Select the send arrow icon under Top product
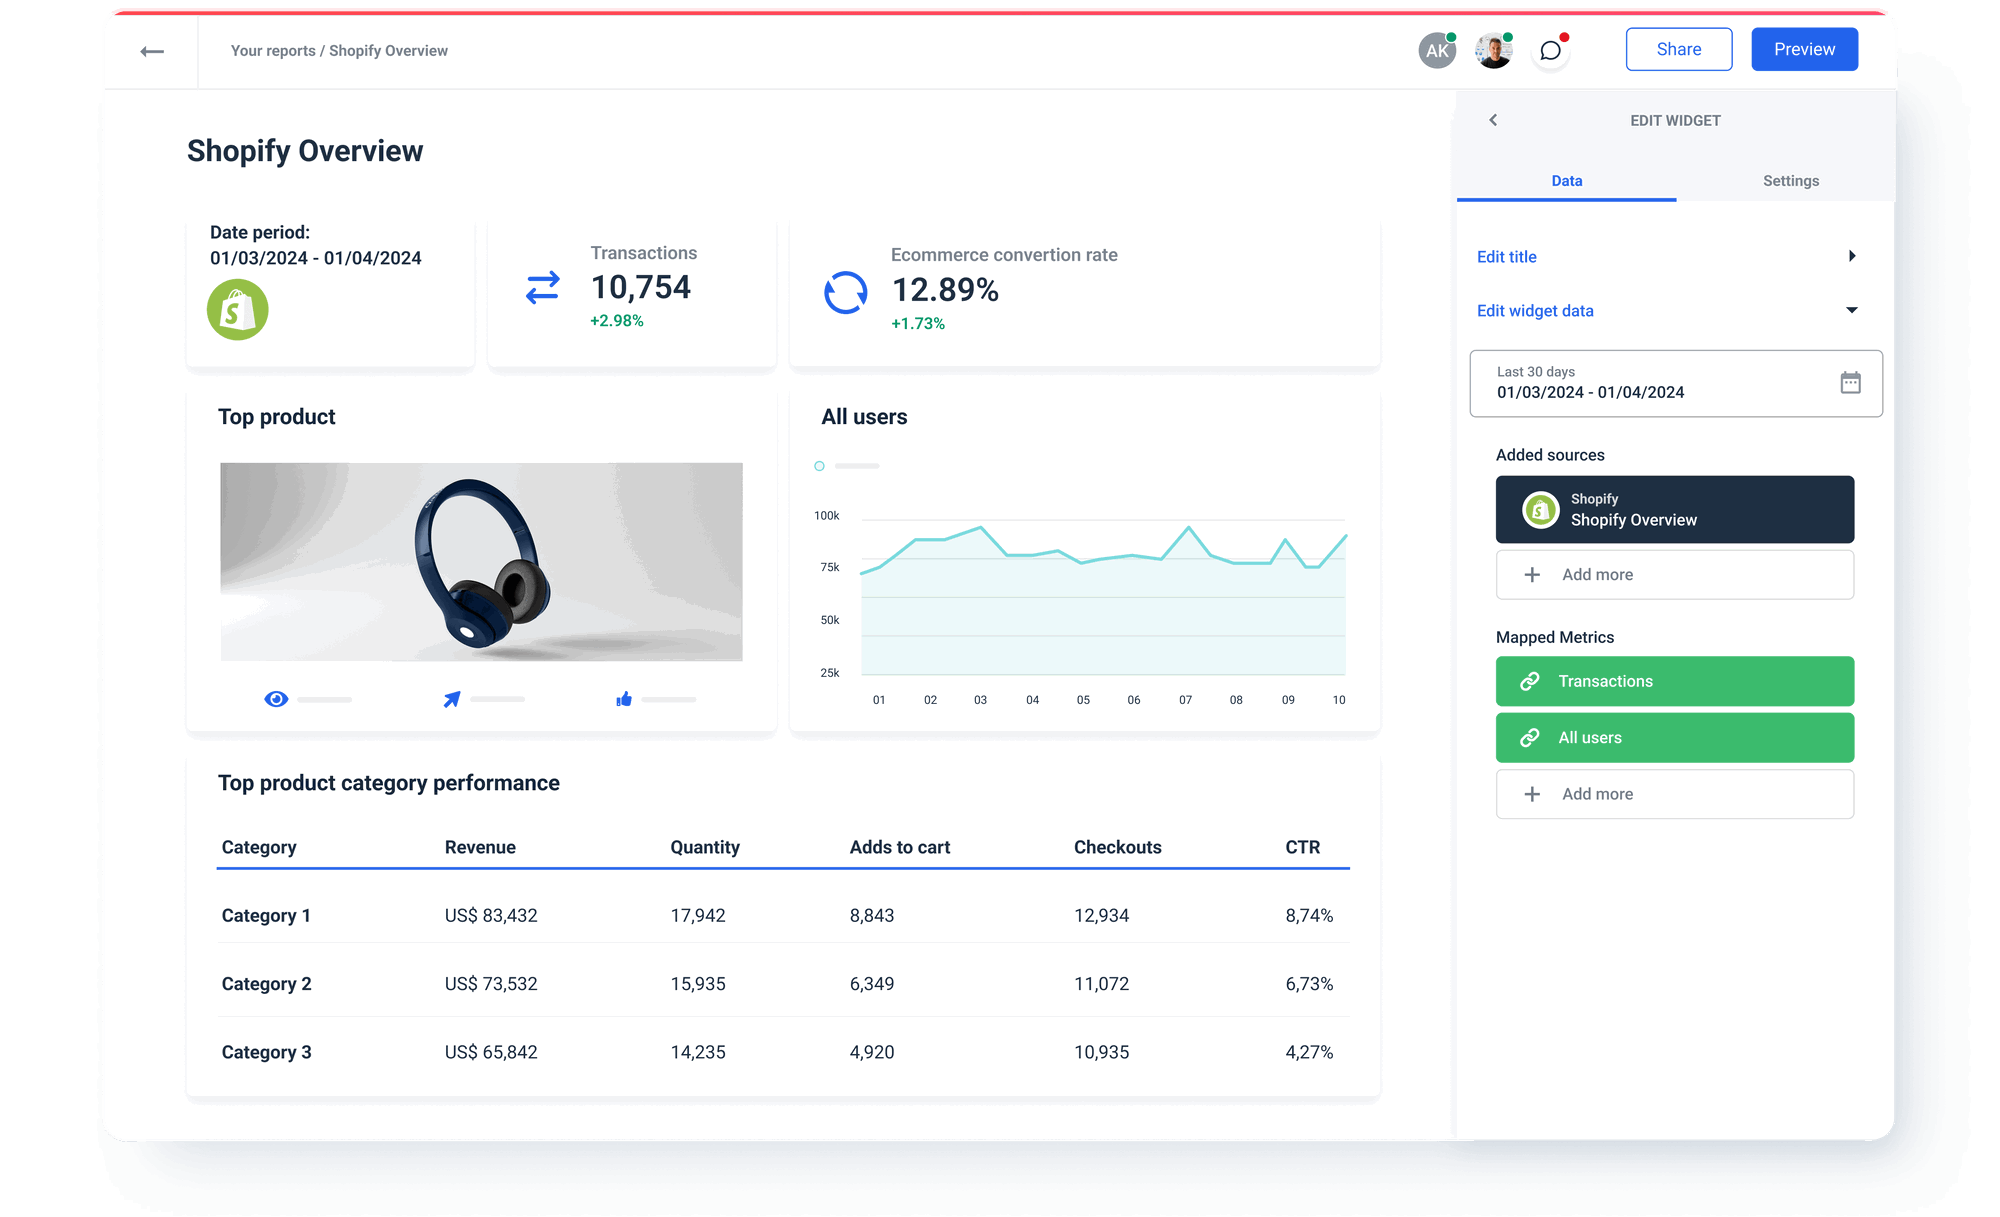This screenshot has height=1217, width=2000. 451,699
